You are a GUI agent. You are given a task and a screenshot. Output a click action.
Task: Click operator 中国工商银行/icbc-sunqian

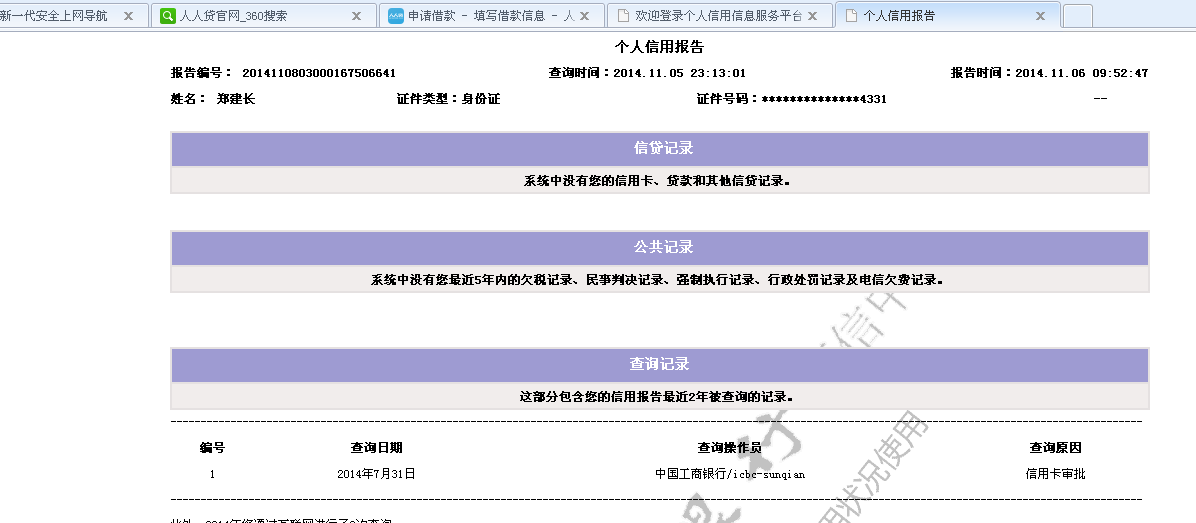click(x=730, y=474)
